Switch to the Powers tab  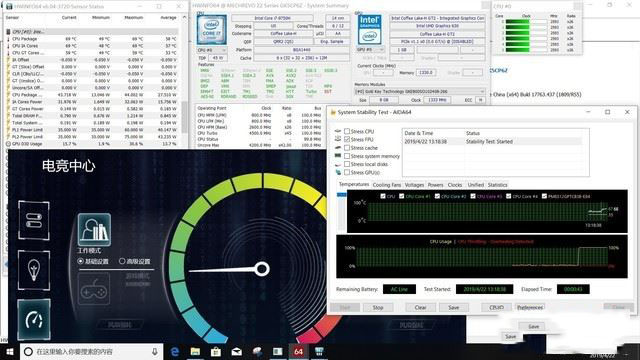(x=435, y=185)
